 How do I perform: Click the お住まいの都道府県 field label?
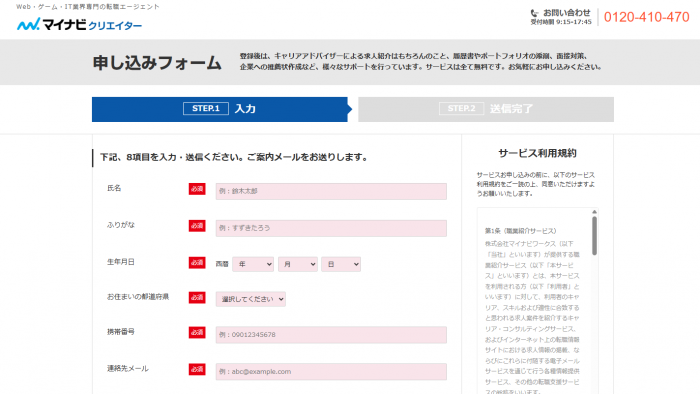tap(138, 297)
